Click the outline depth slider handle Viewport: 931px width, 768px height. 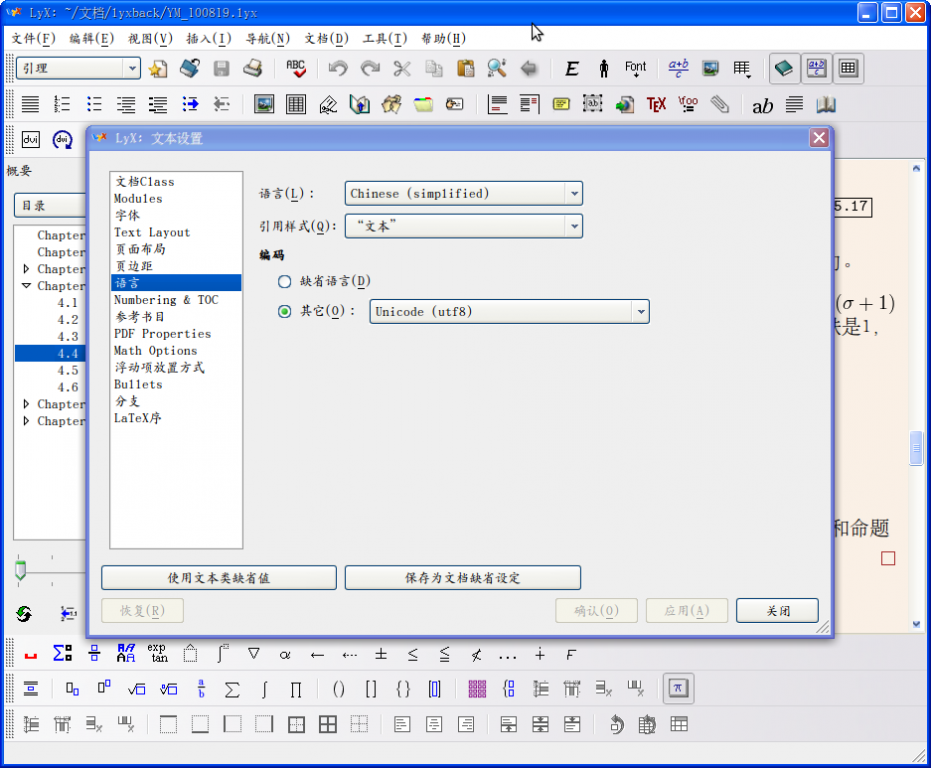(19, 570)
